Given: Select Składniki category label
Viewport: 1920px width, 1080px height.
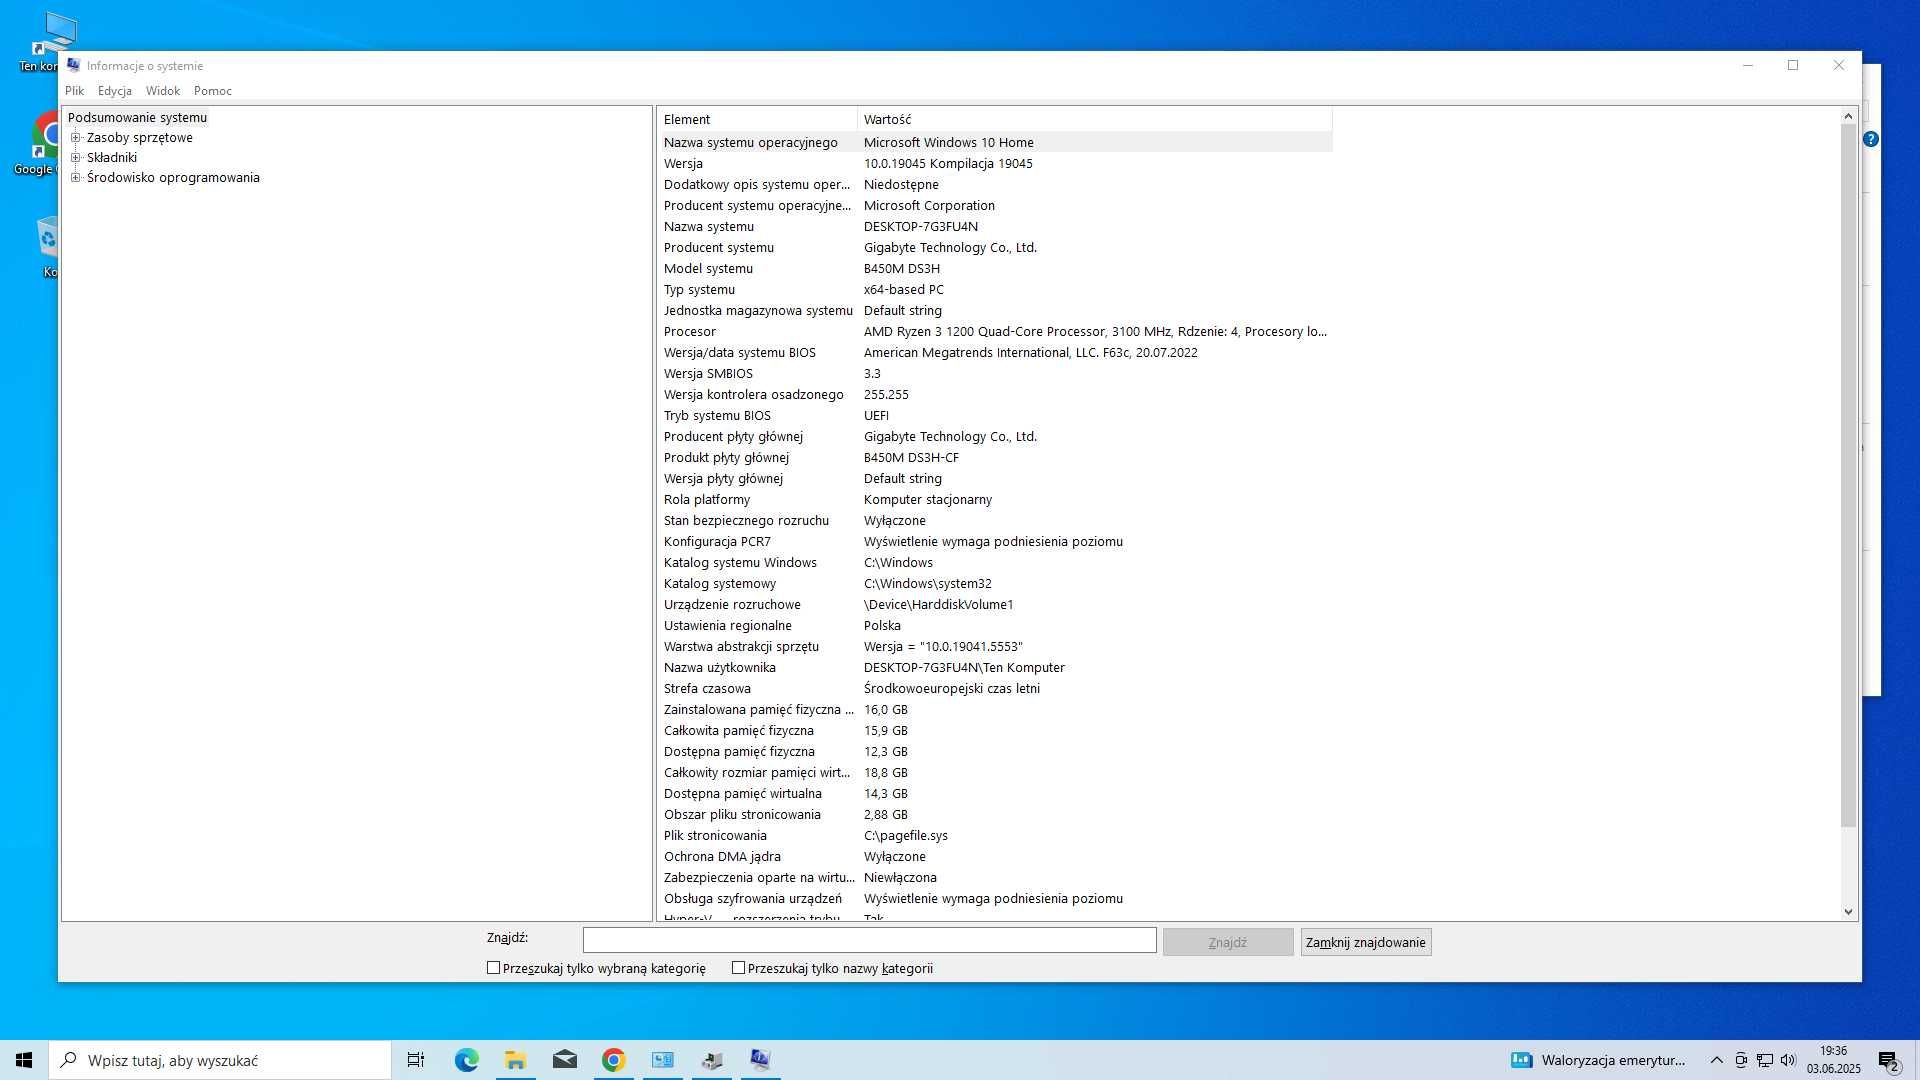Looking at the screenshot, I should 112,158.
